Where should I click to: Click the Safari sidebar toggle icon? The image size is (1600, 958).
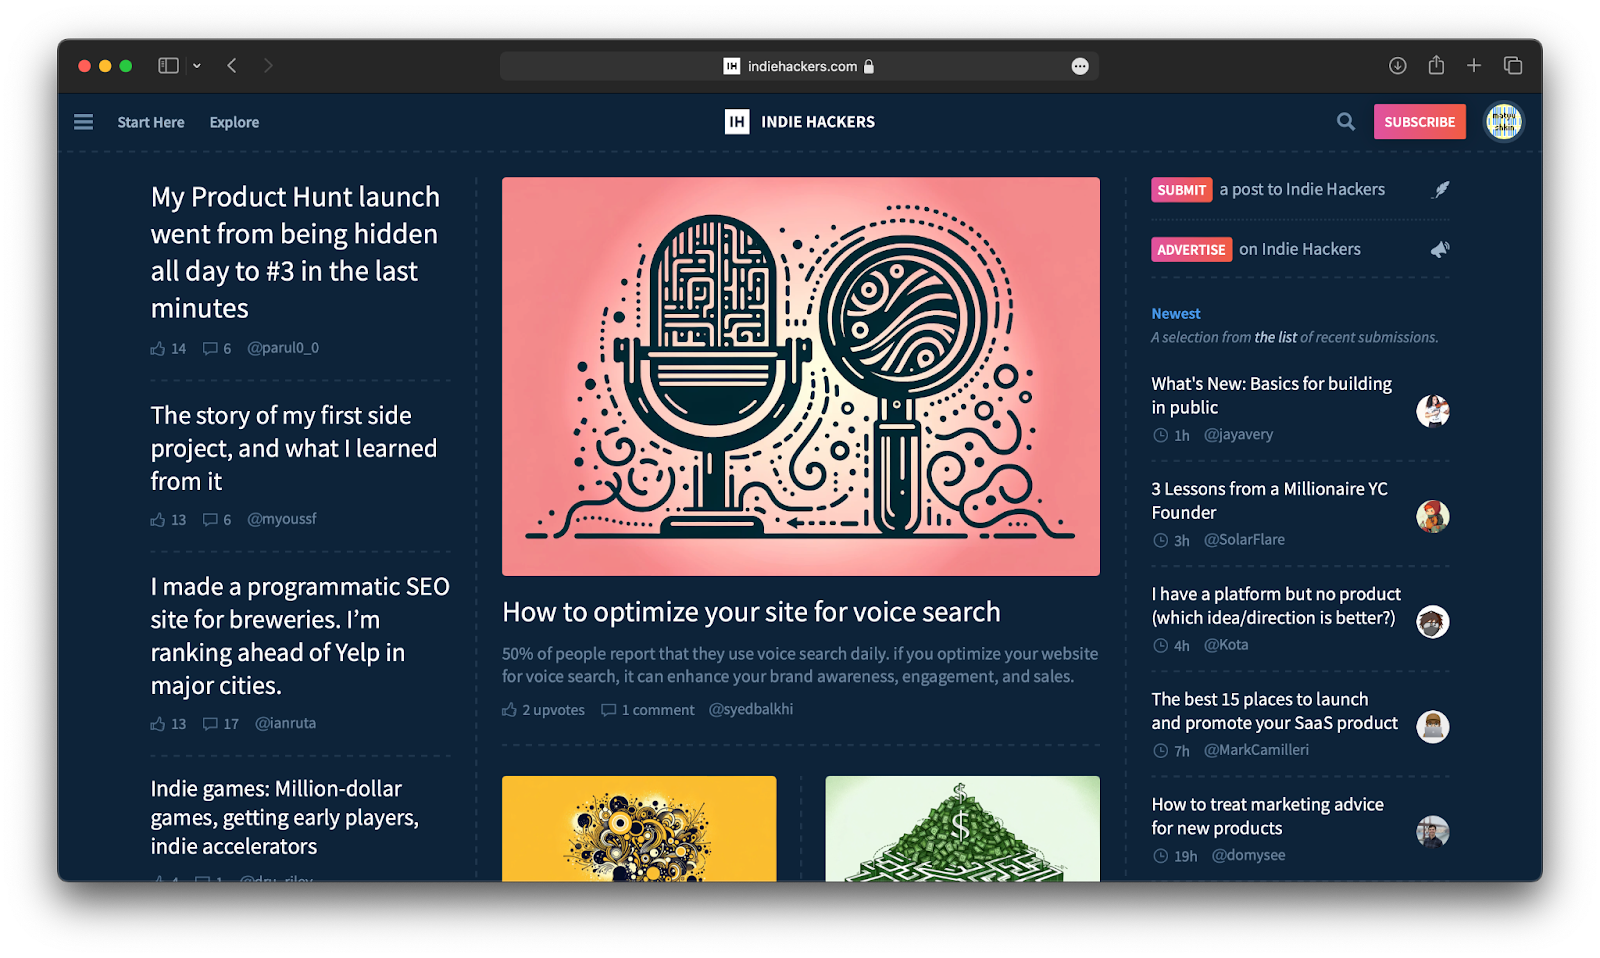168,66
